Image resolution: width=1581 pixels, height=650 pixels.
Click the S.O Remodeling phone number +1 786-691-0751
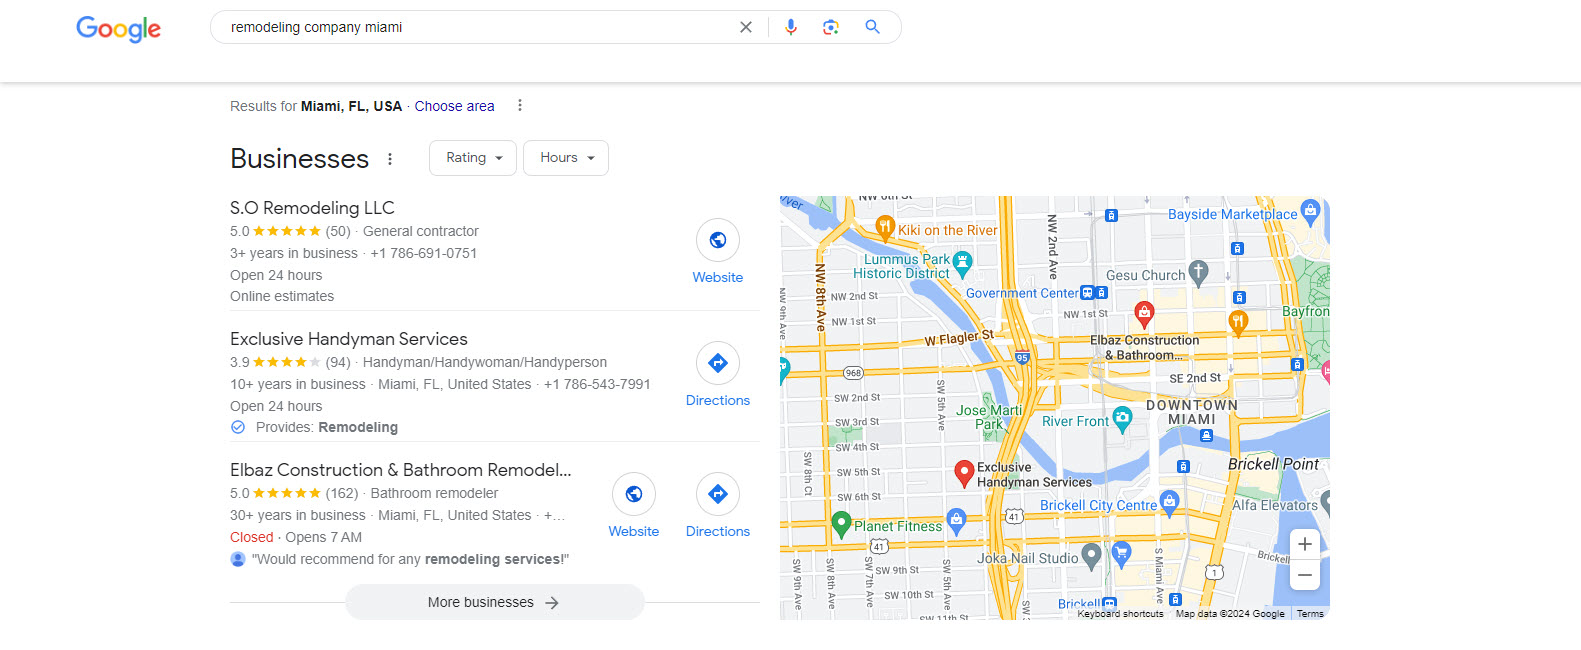(x=424, y=253)
